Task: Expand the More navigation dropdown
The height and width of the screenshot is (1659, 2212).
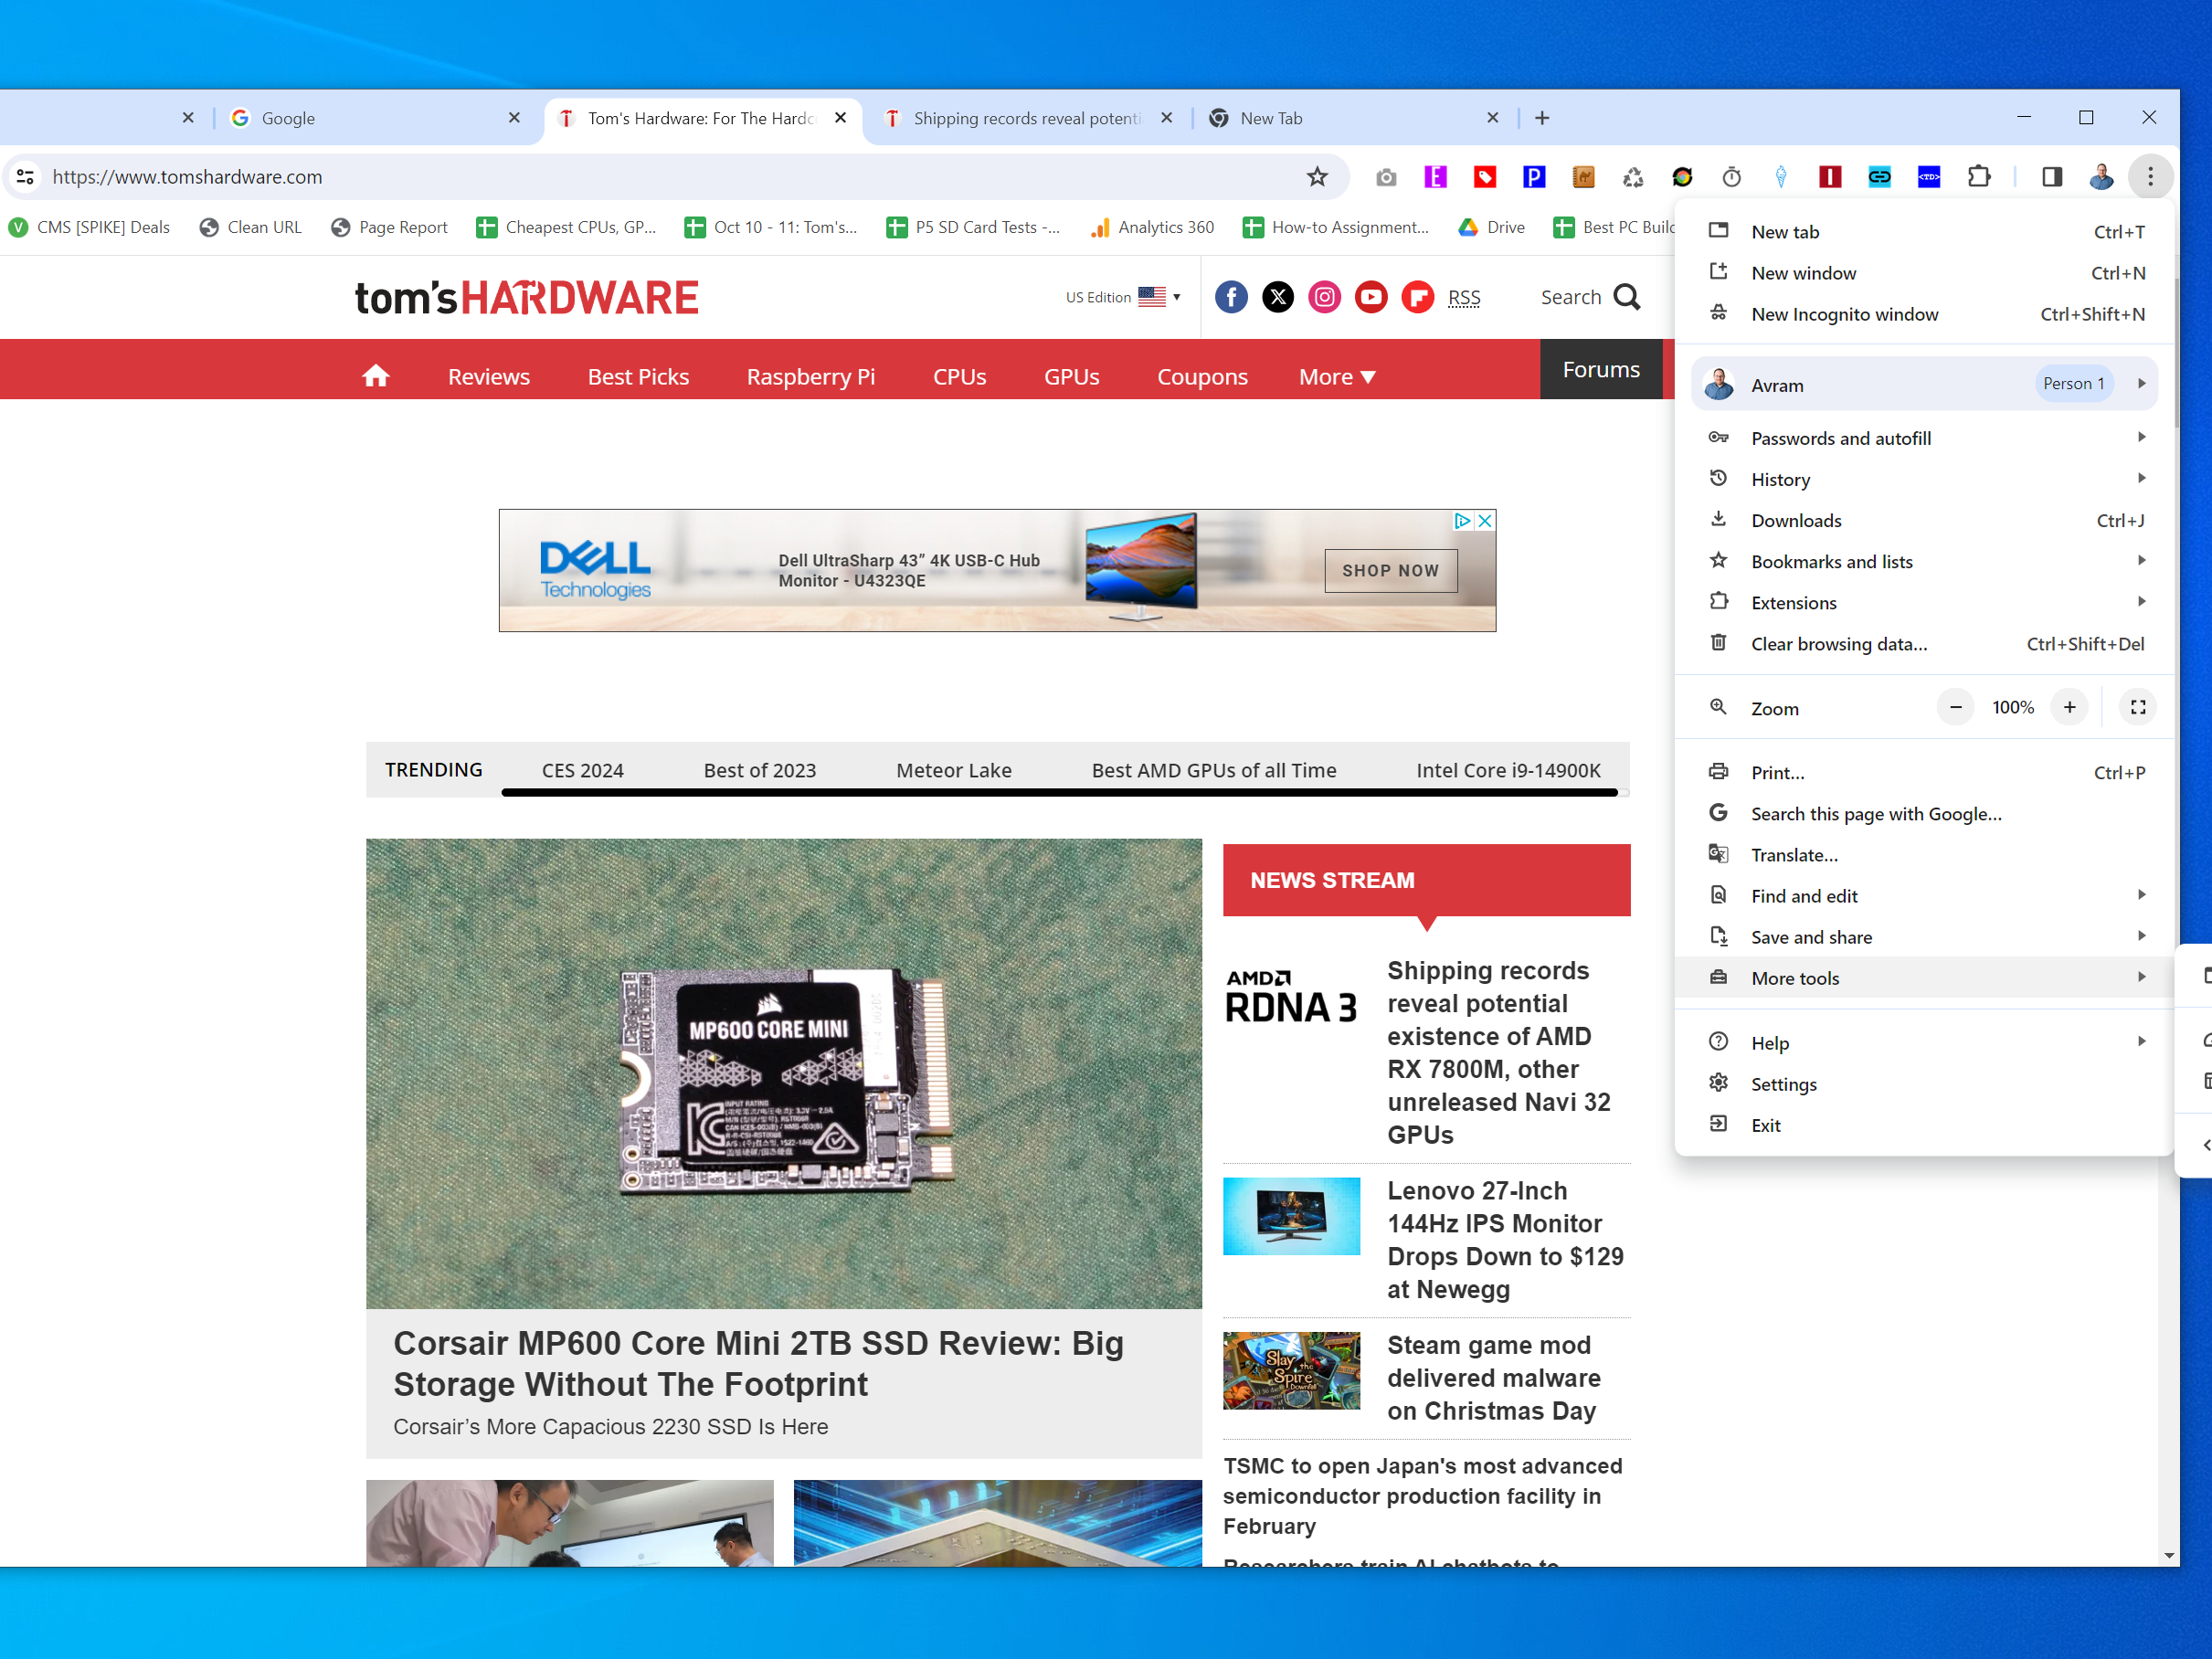Action: coord(1337,377)
